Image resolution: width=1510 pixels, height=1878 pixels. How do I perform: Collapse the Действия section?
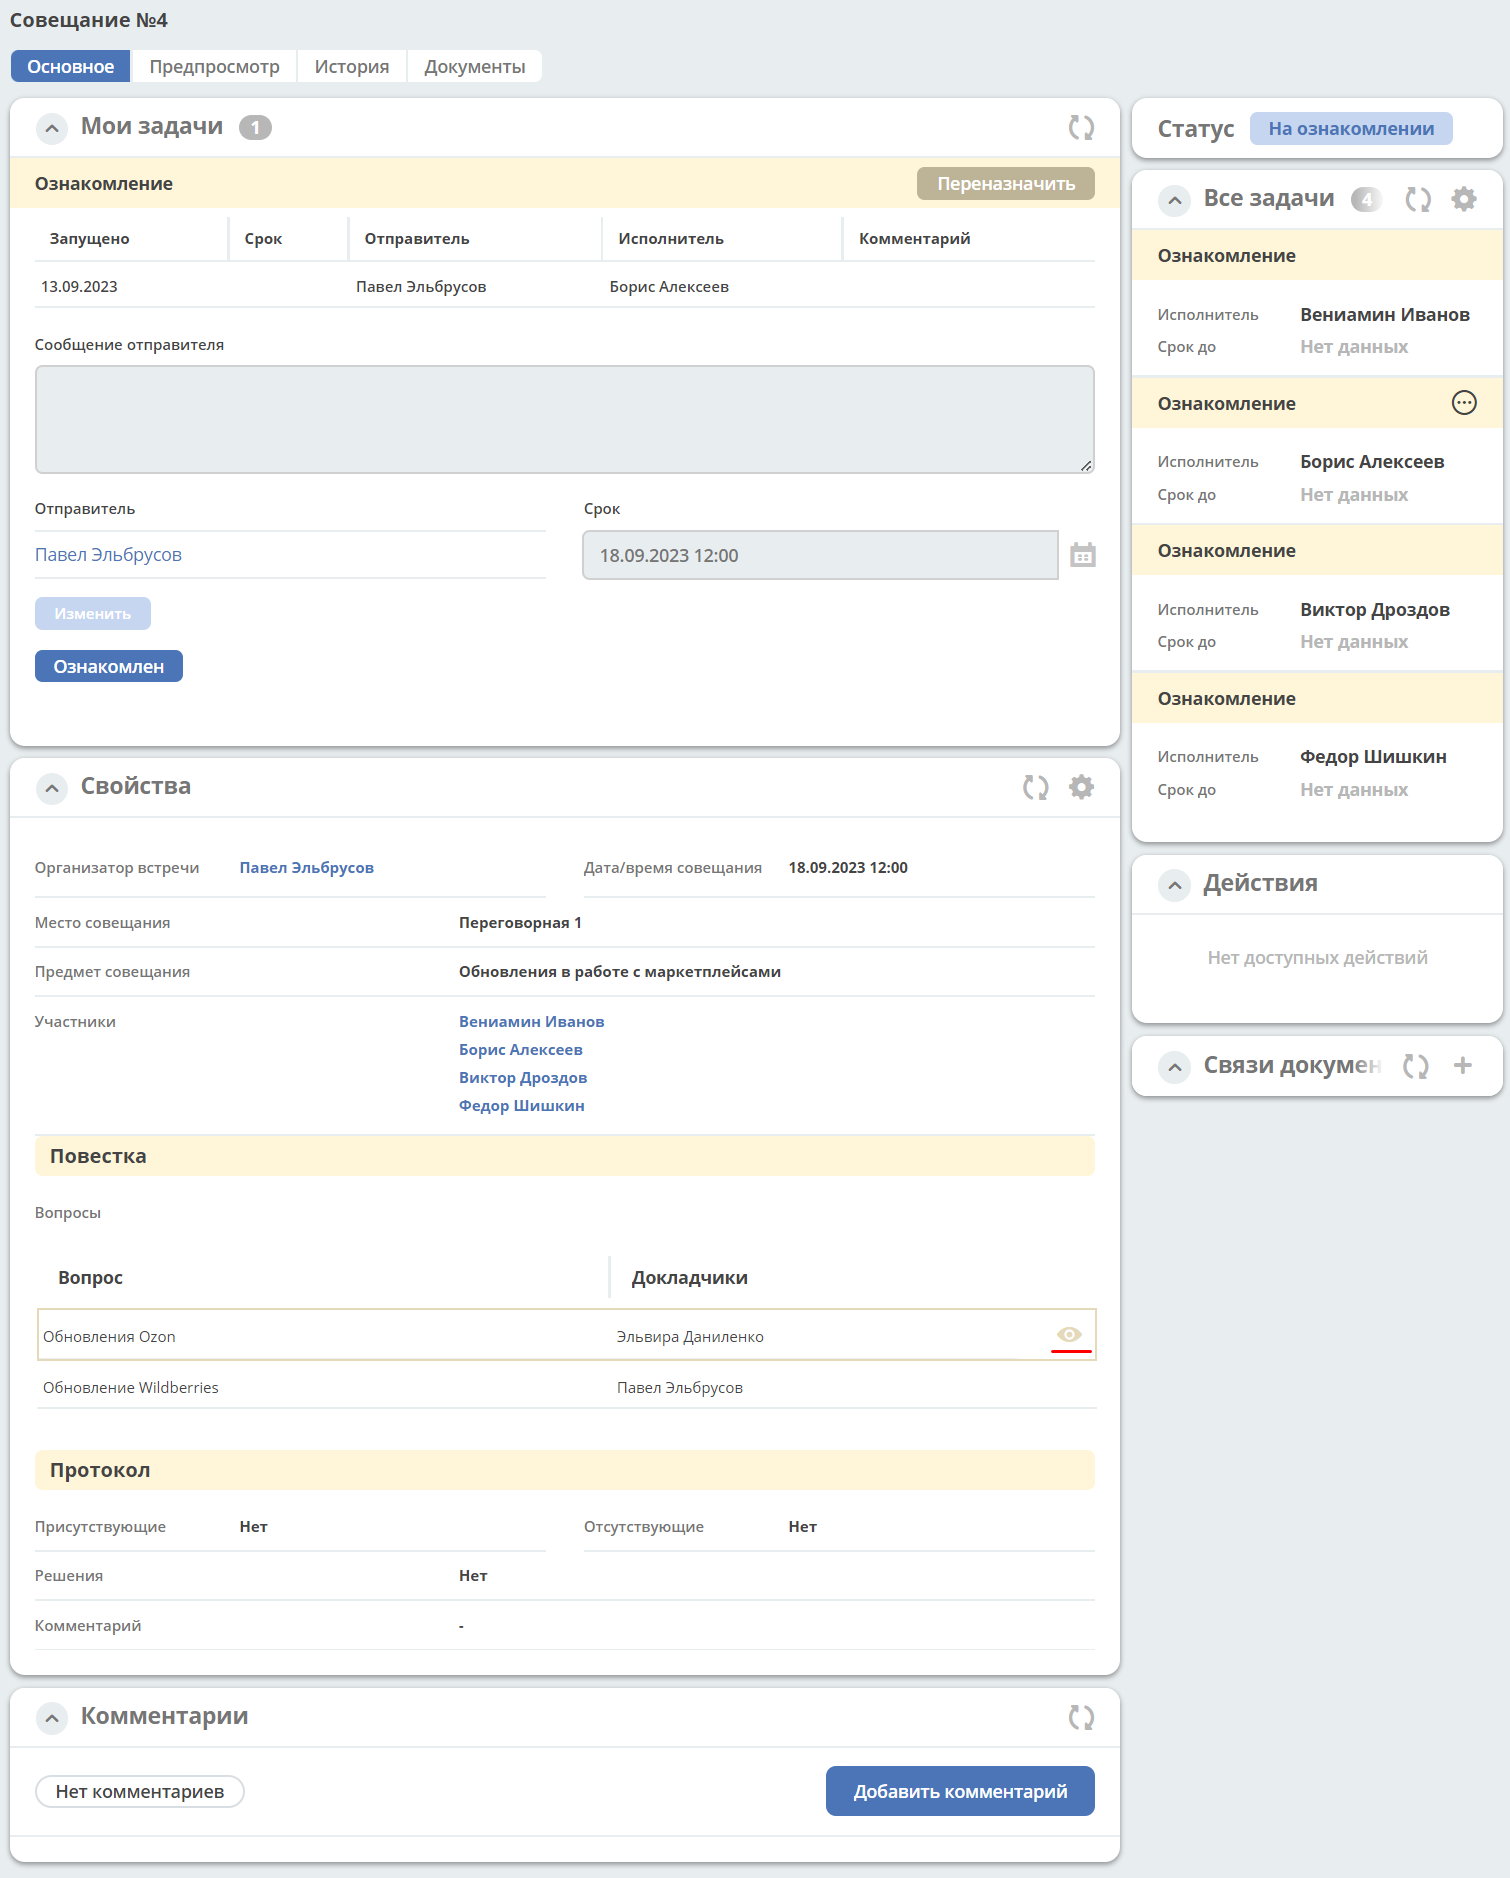[1175, 885]
